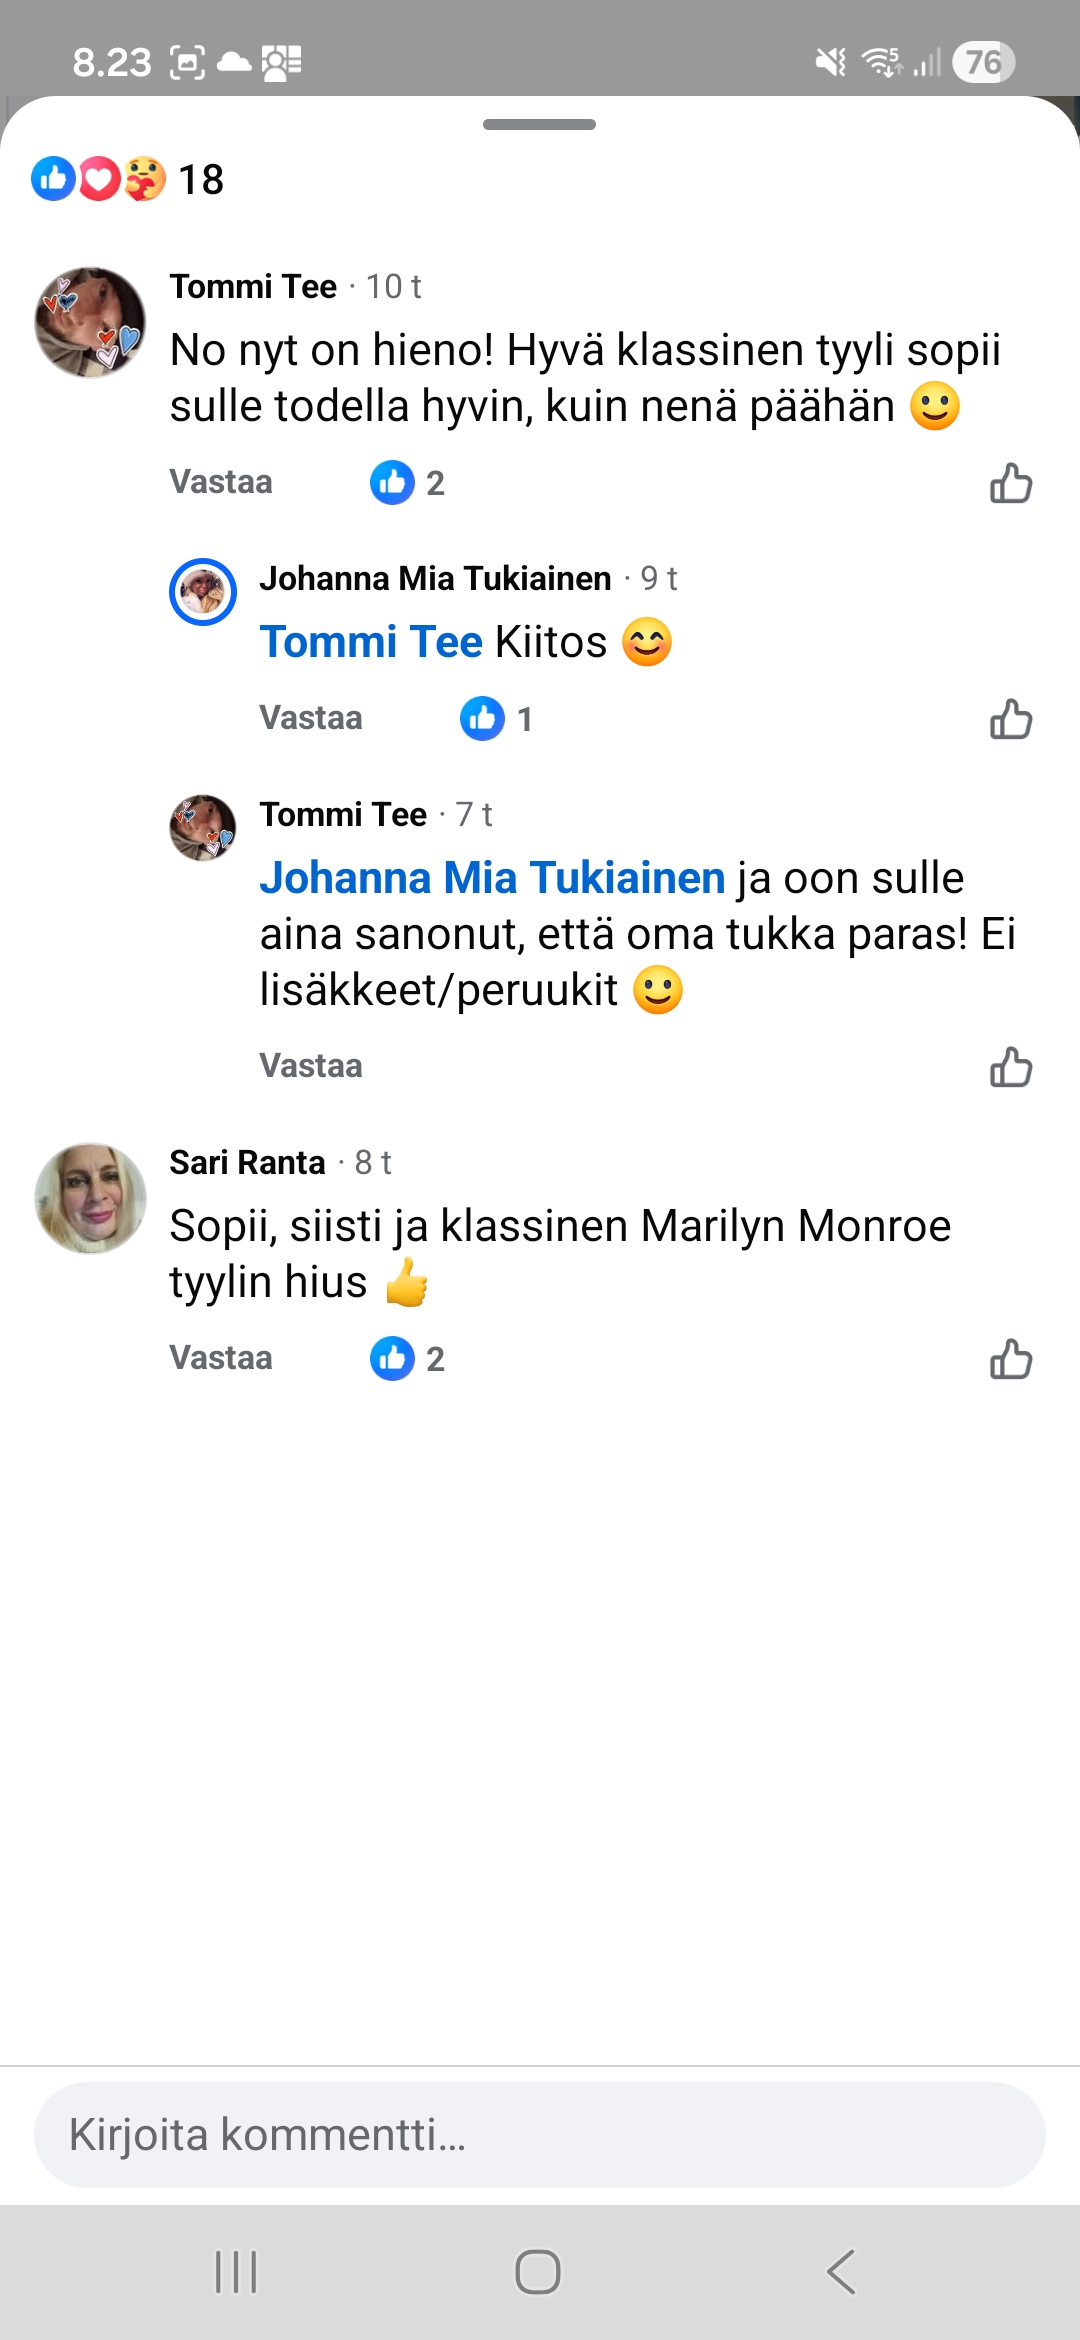Screen dimensions: 1080x2340
Task: Tap the Kirjoita kommentti input field
Action: (540, 2135)
